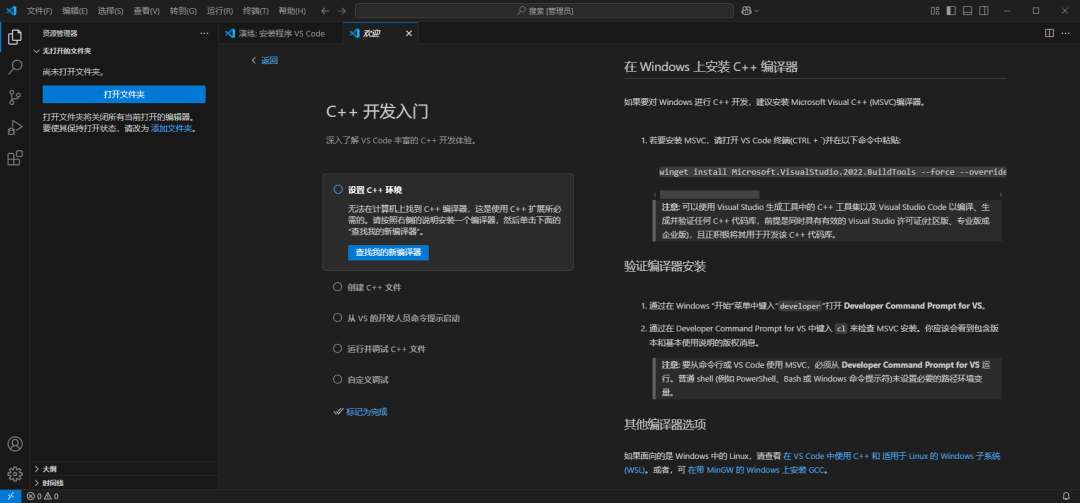Click the 添加文件夹 link
This screenshot has height=503, width=1080.
point(172,128)
